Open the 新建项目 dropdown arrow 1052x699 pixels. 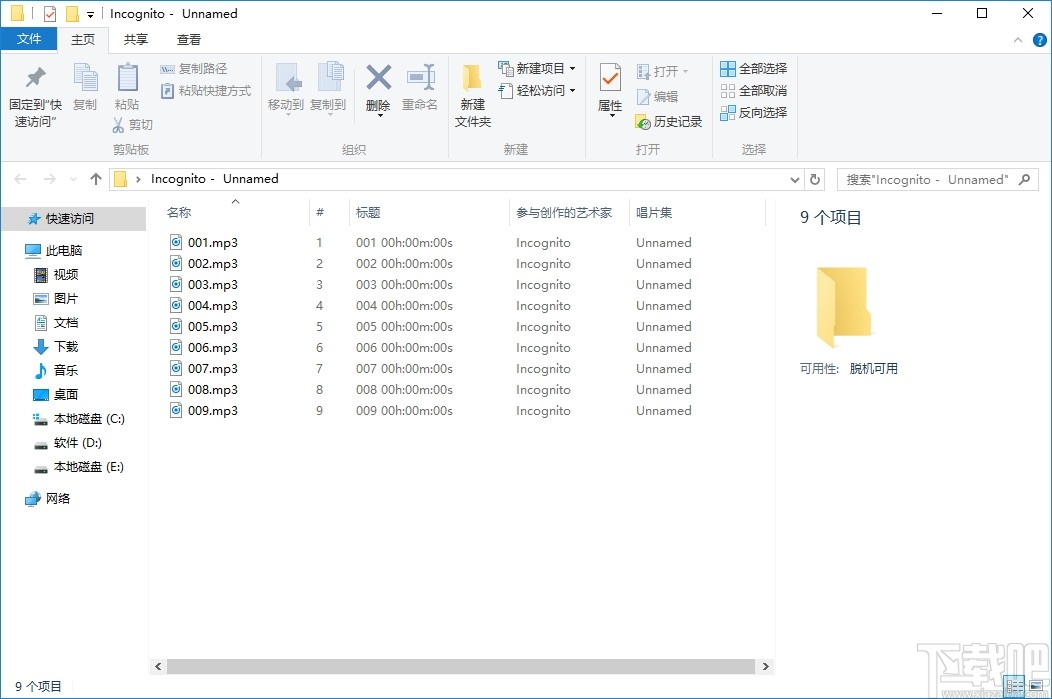tap(571, 68)
